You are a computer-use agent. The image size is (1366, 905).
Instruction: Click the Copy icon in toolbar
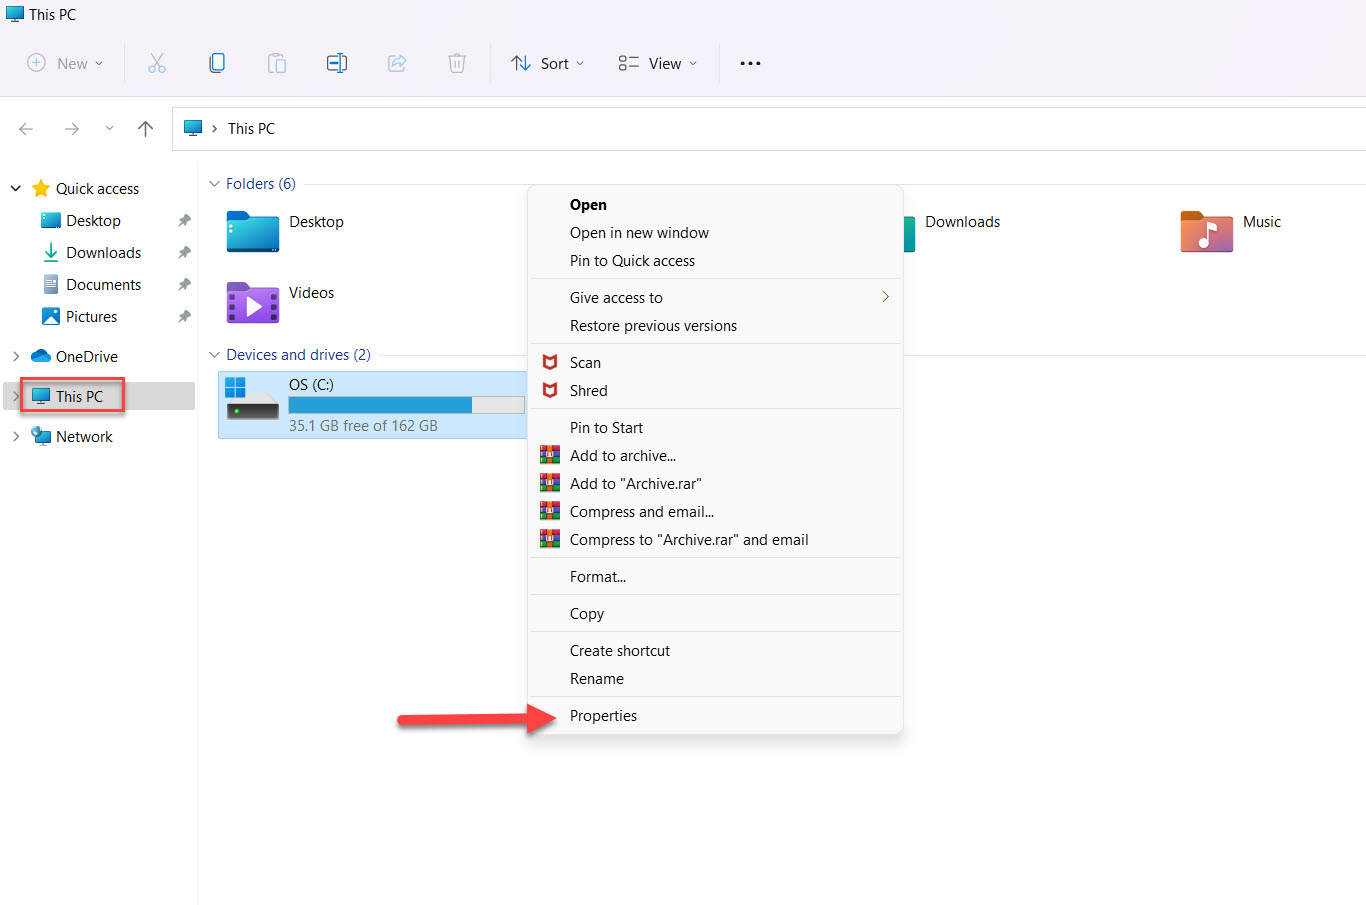click(x=217, y=63)
